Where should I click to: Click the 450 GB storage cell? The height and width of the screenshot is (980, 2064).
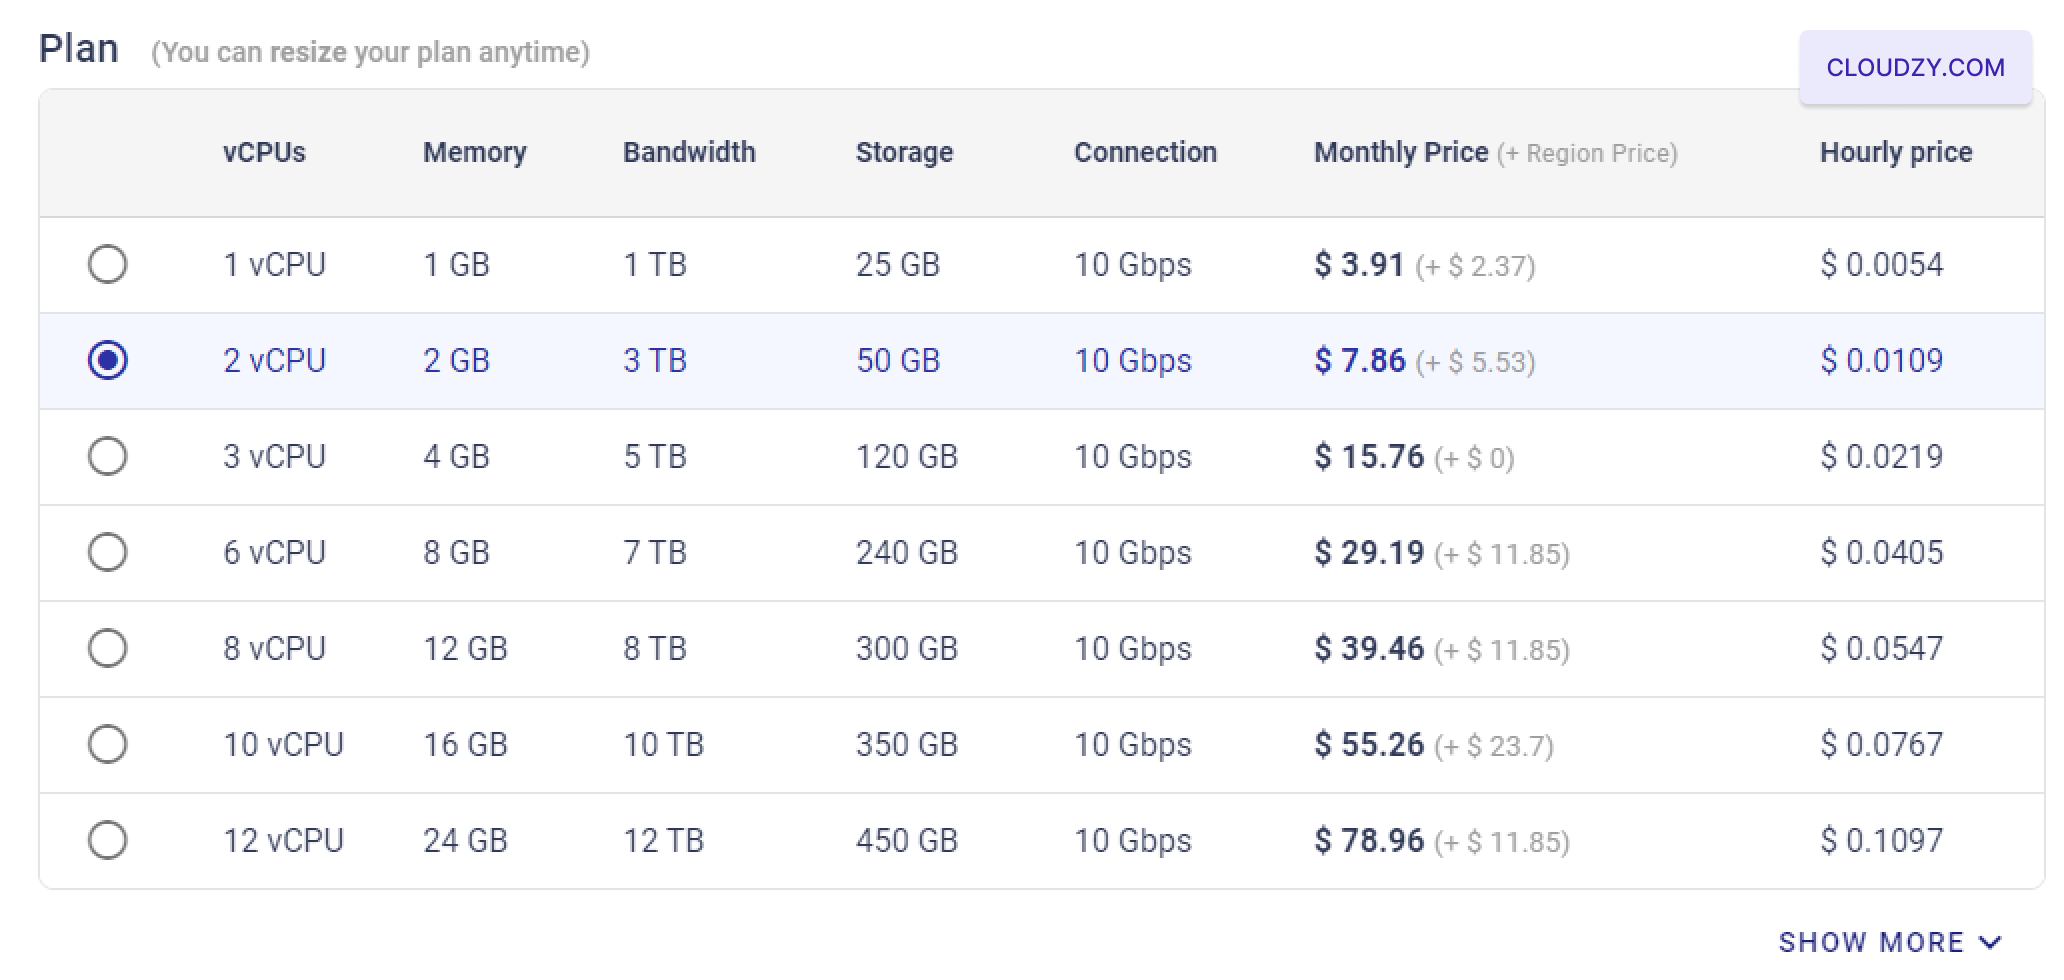907,841
